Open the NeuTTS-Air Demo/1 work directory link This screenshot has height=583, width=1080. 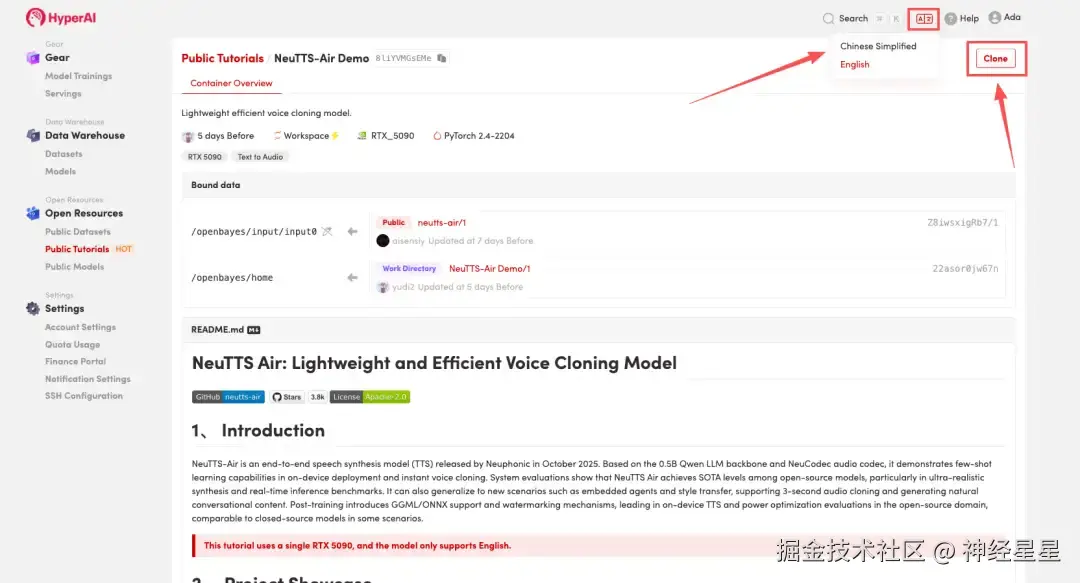(490, 269)
